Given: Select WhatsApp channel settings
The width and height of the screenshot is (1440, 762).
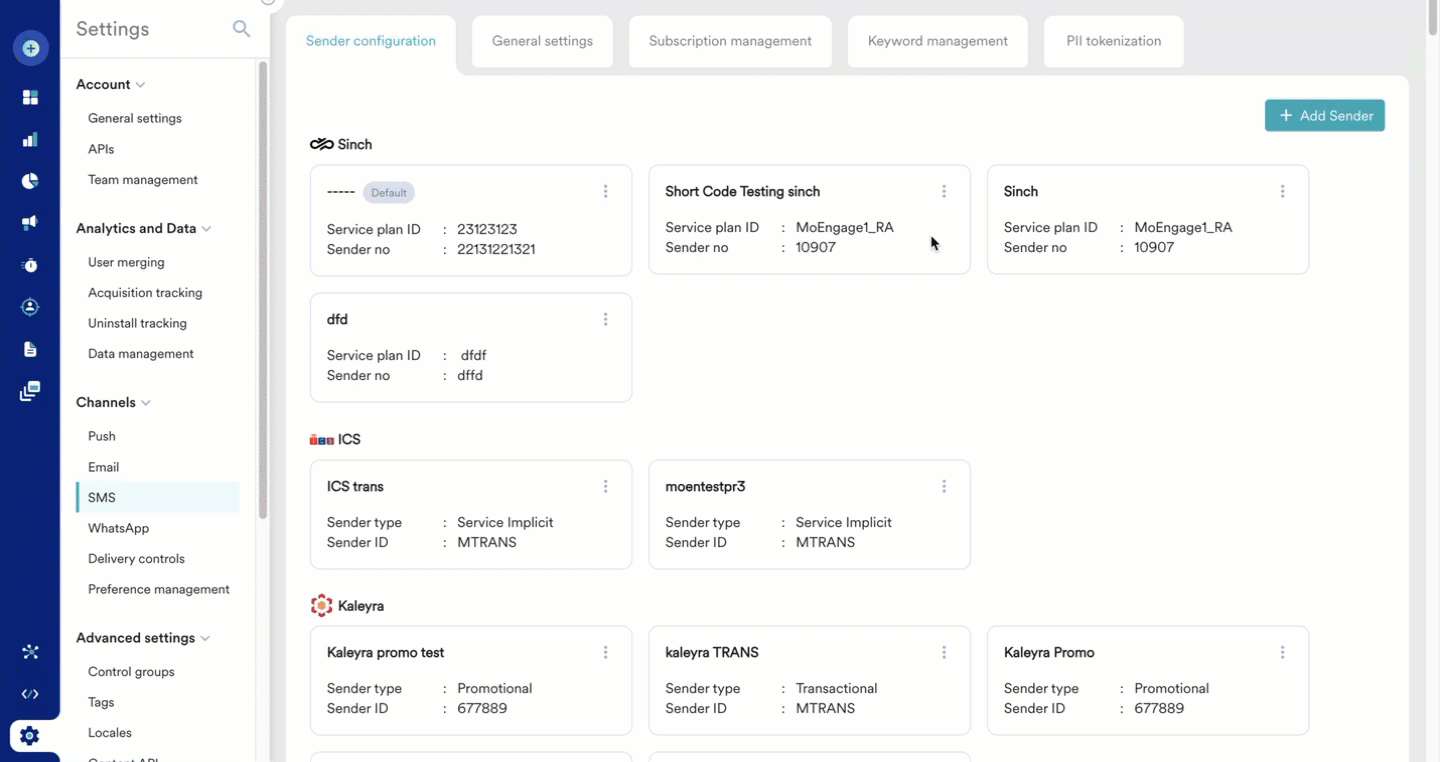Looking at the screenshot, I should coord(118,528).
